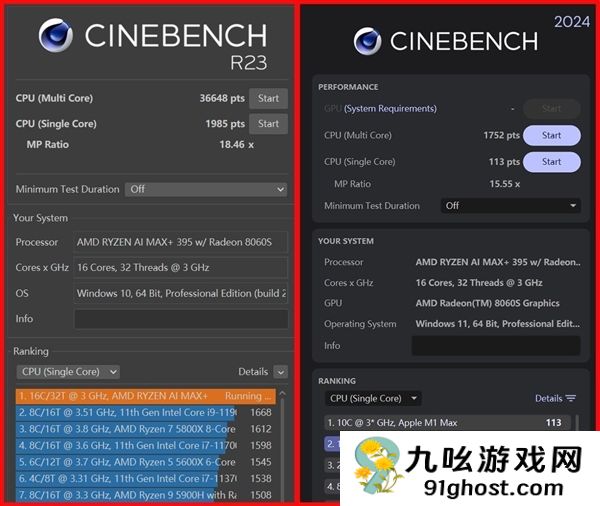Click the 2024 '16 Cores, 32 Threads @ 3 GHz' value
Image resolution: width=600 pixels, height=506 pixels.
[479, 283]
